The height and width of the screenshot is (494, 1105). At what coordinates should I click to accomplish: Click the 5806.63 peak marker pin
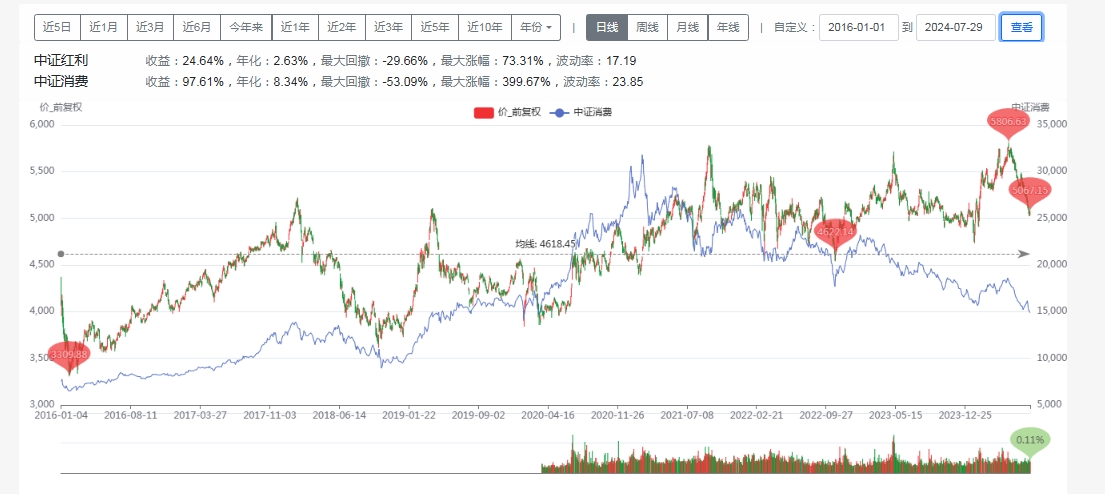click(x=1008, y=122)
